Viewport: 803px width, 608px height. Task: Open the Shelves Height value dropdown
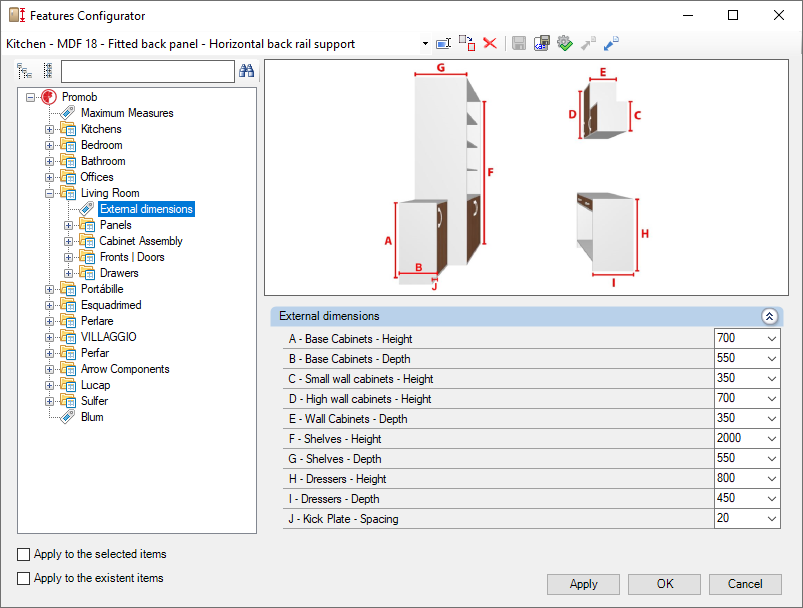click(772, 438)
